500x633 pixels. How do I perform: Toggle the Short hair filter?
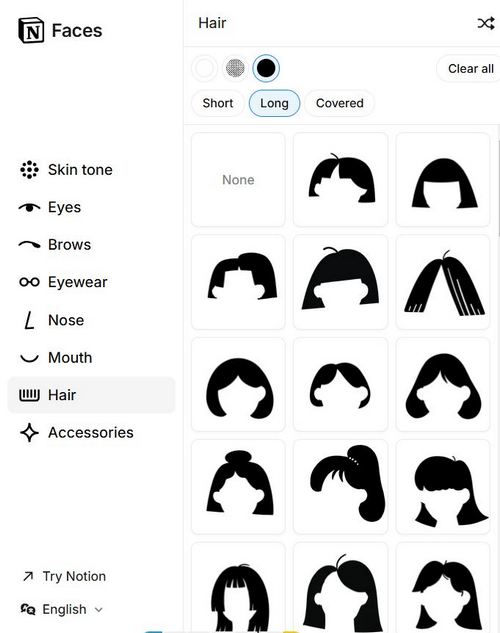(x=218, y=103)
